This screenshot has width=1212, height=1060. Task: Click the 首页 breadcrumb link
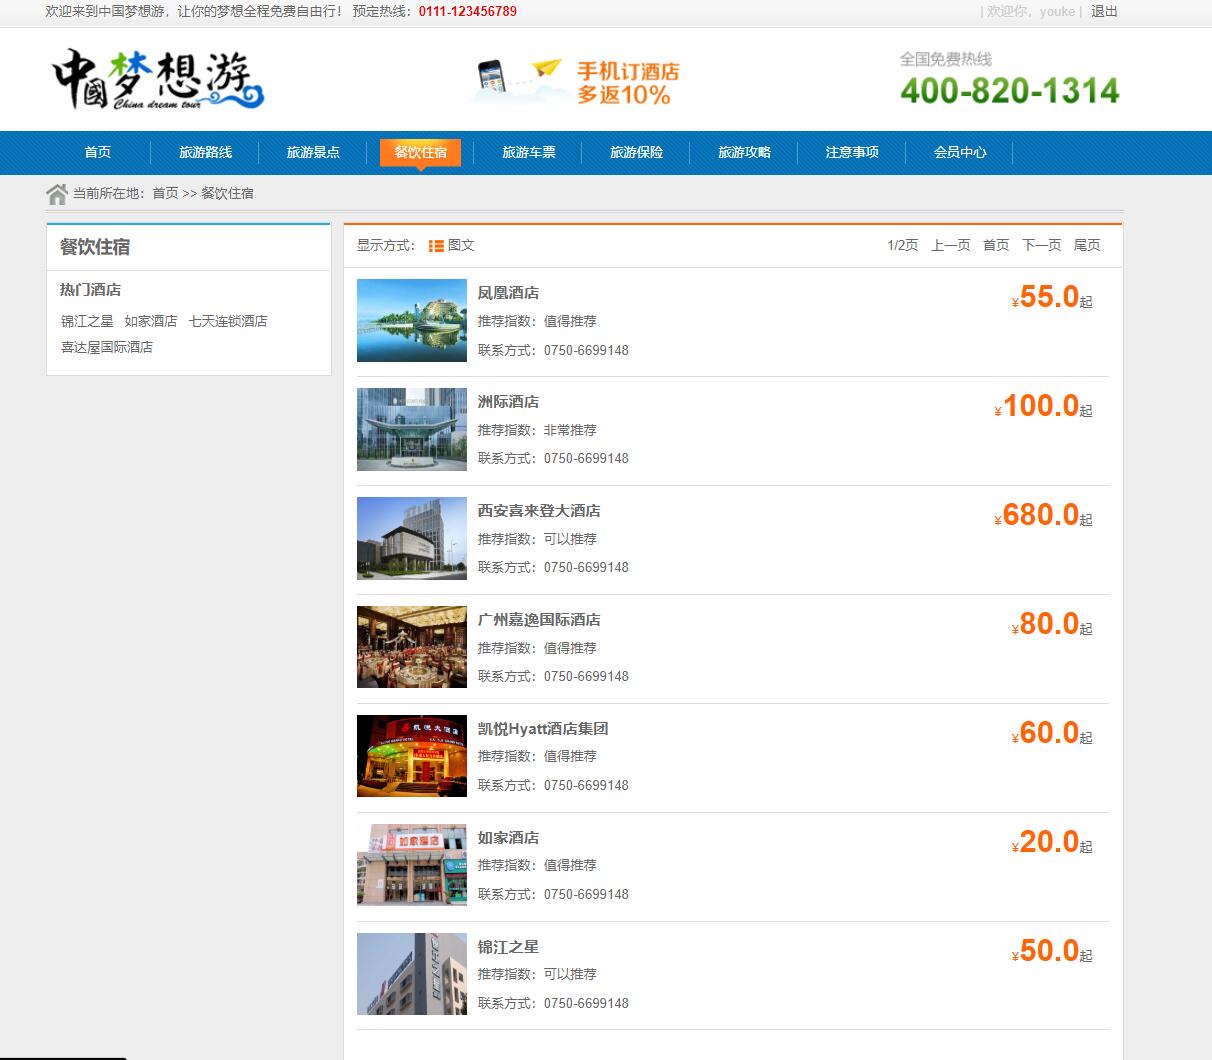click(x=165, y=193)
